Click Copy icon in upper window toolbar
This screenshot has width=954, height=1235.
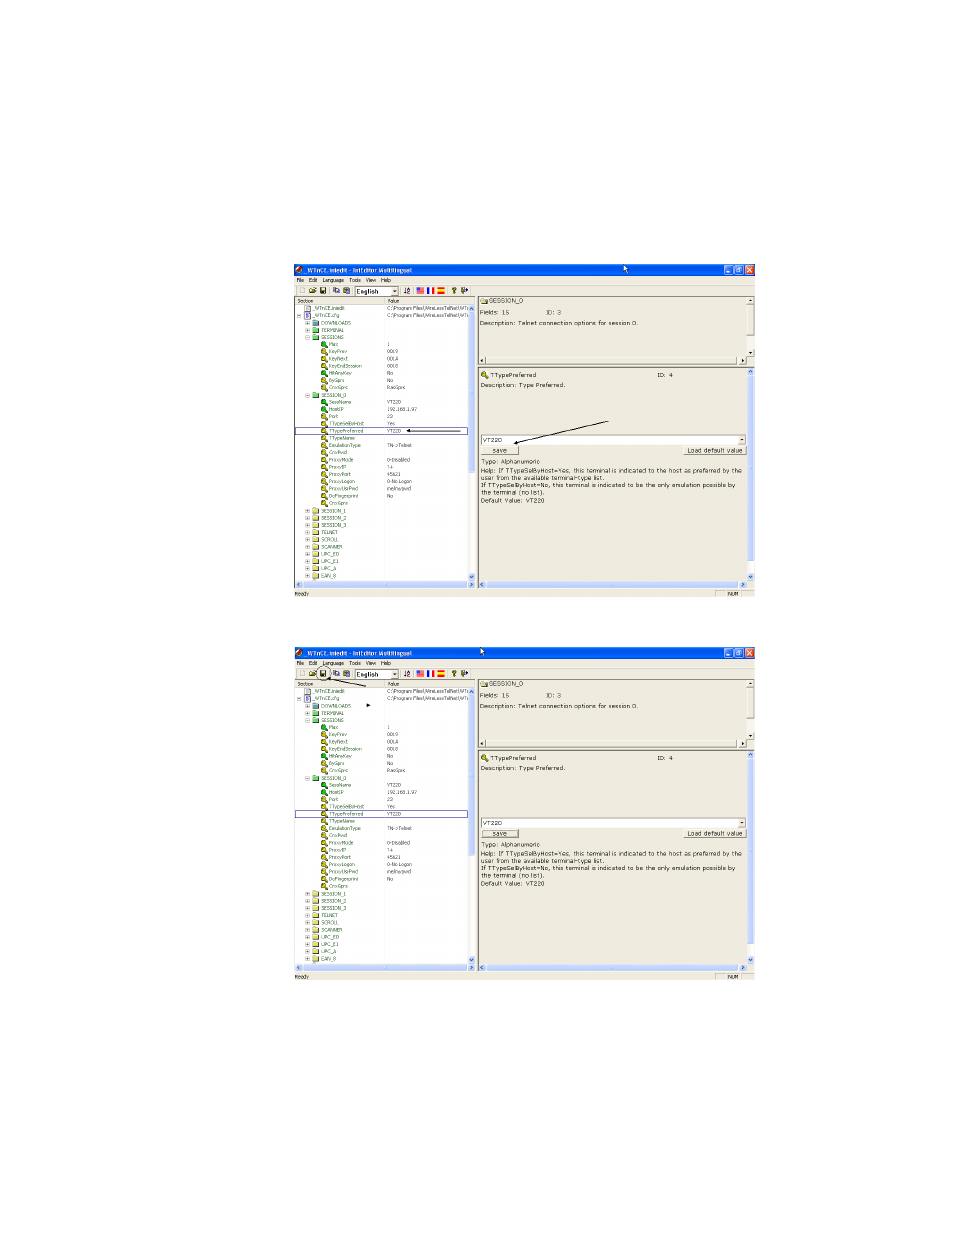[x=336, y=291]
